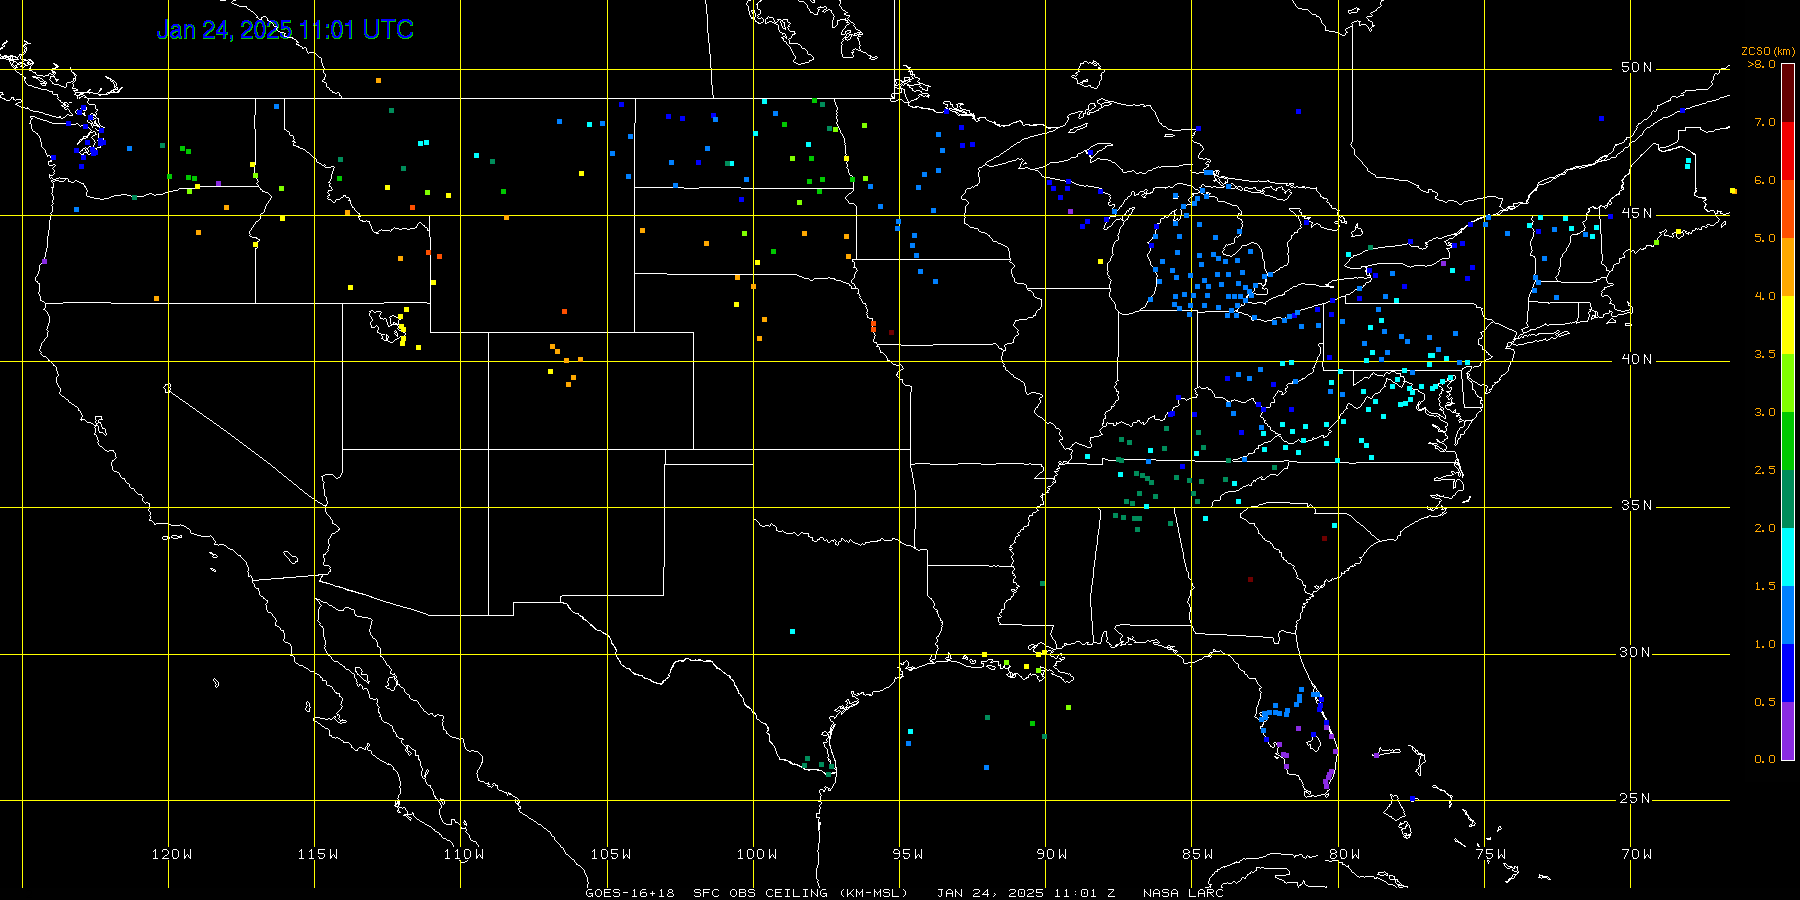Click the '5.0' color bar label
The image size is (1800, 900).
1765,238
